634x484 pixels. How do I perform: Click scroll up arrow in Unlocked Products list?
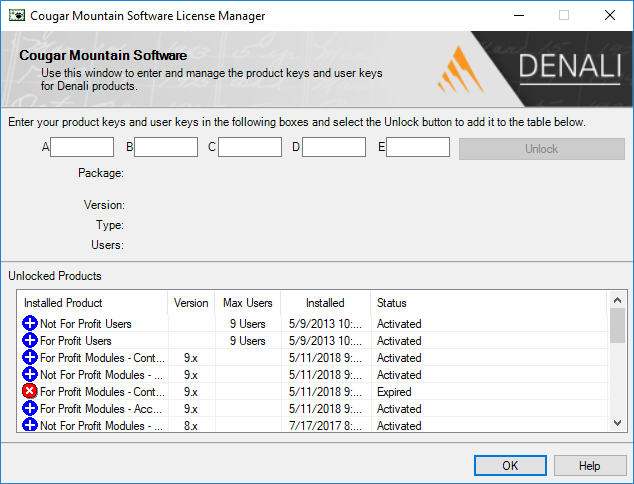click(x=617, y=300)
